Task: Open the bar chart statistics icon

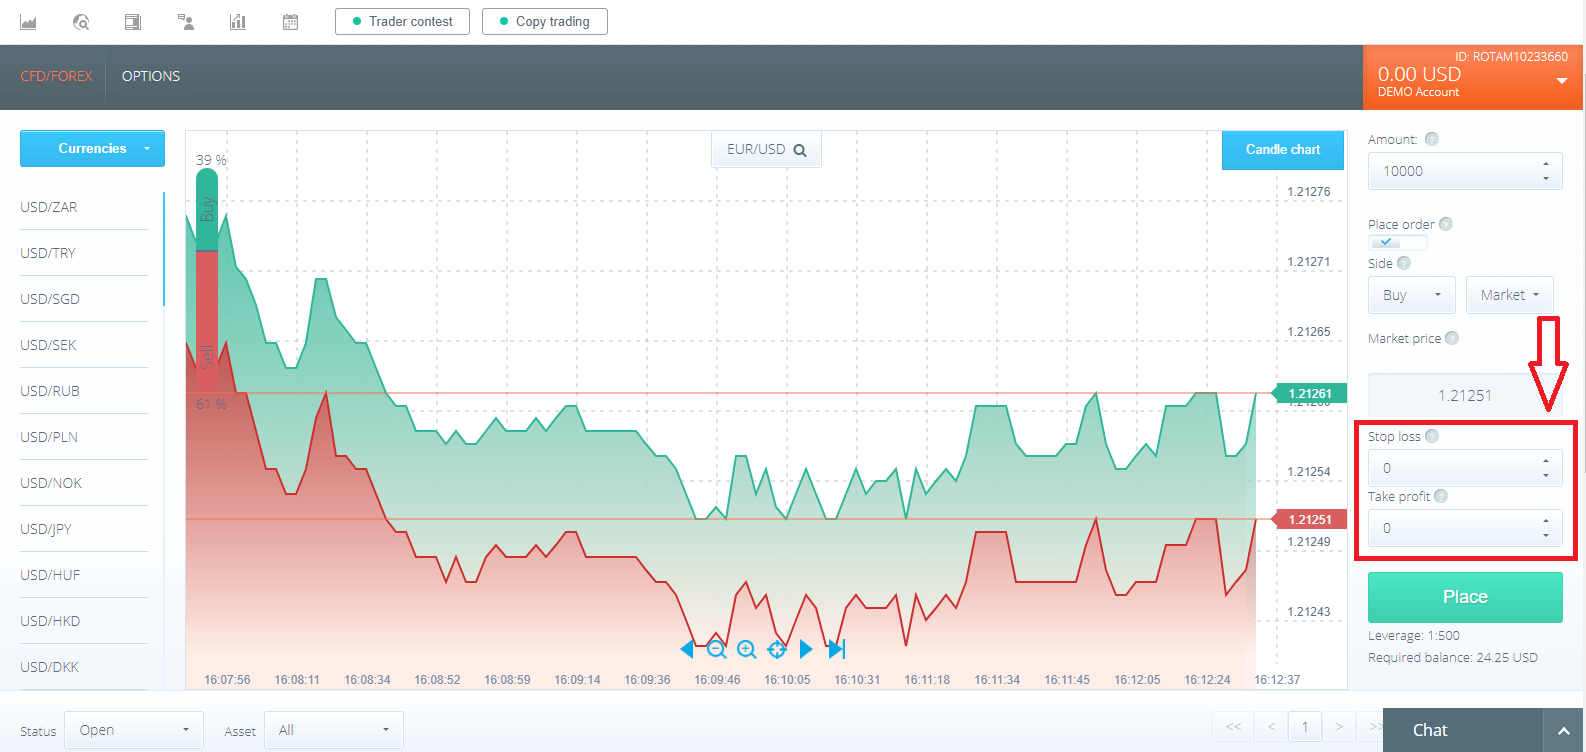Action: coord(237,22)
